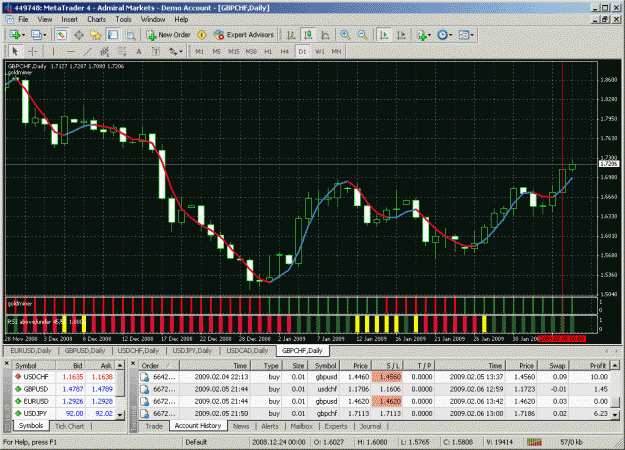Toggle chart auto scroll
Viewport: 625px width, 450px height.
(384, 35)
